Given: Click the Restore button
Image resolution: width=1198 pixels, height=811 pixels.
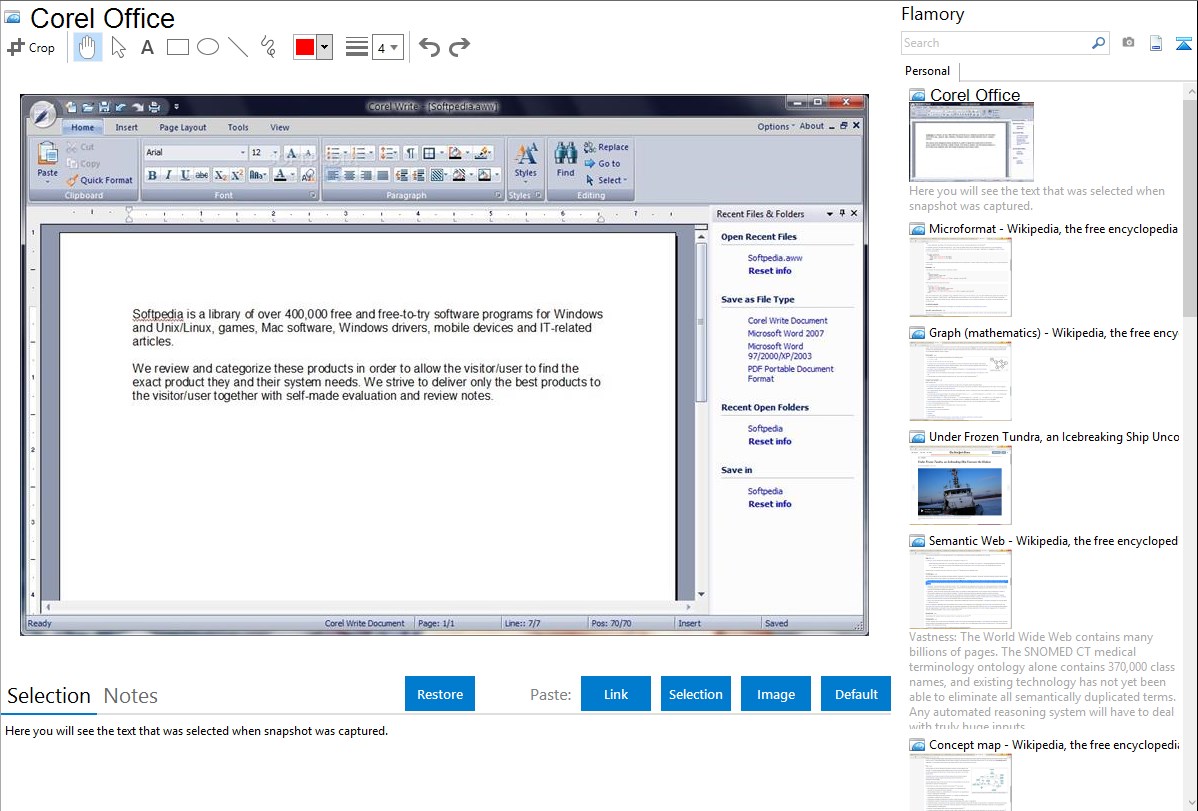Looking at the screenshot, I should (x=440, y=694).
